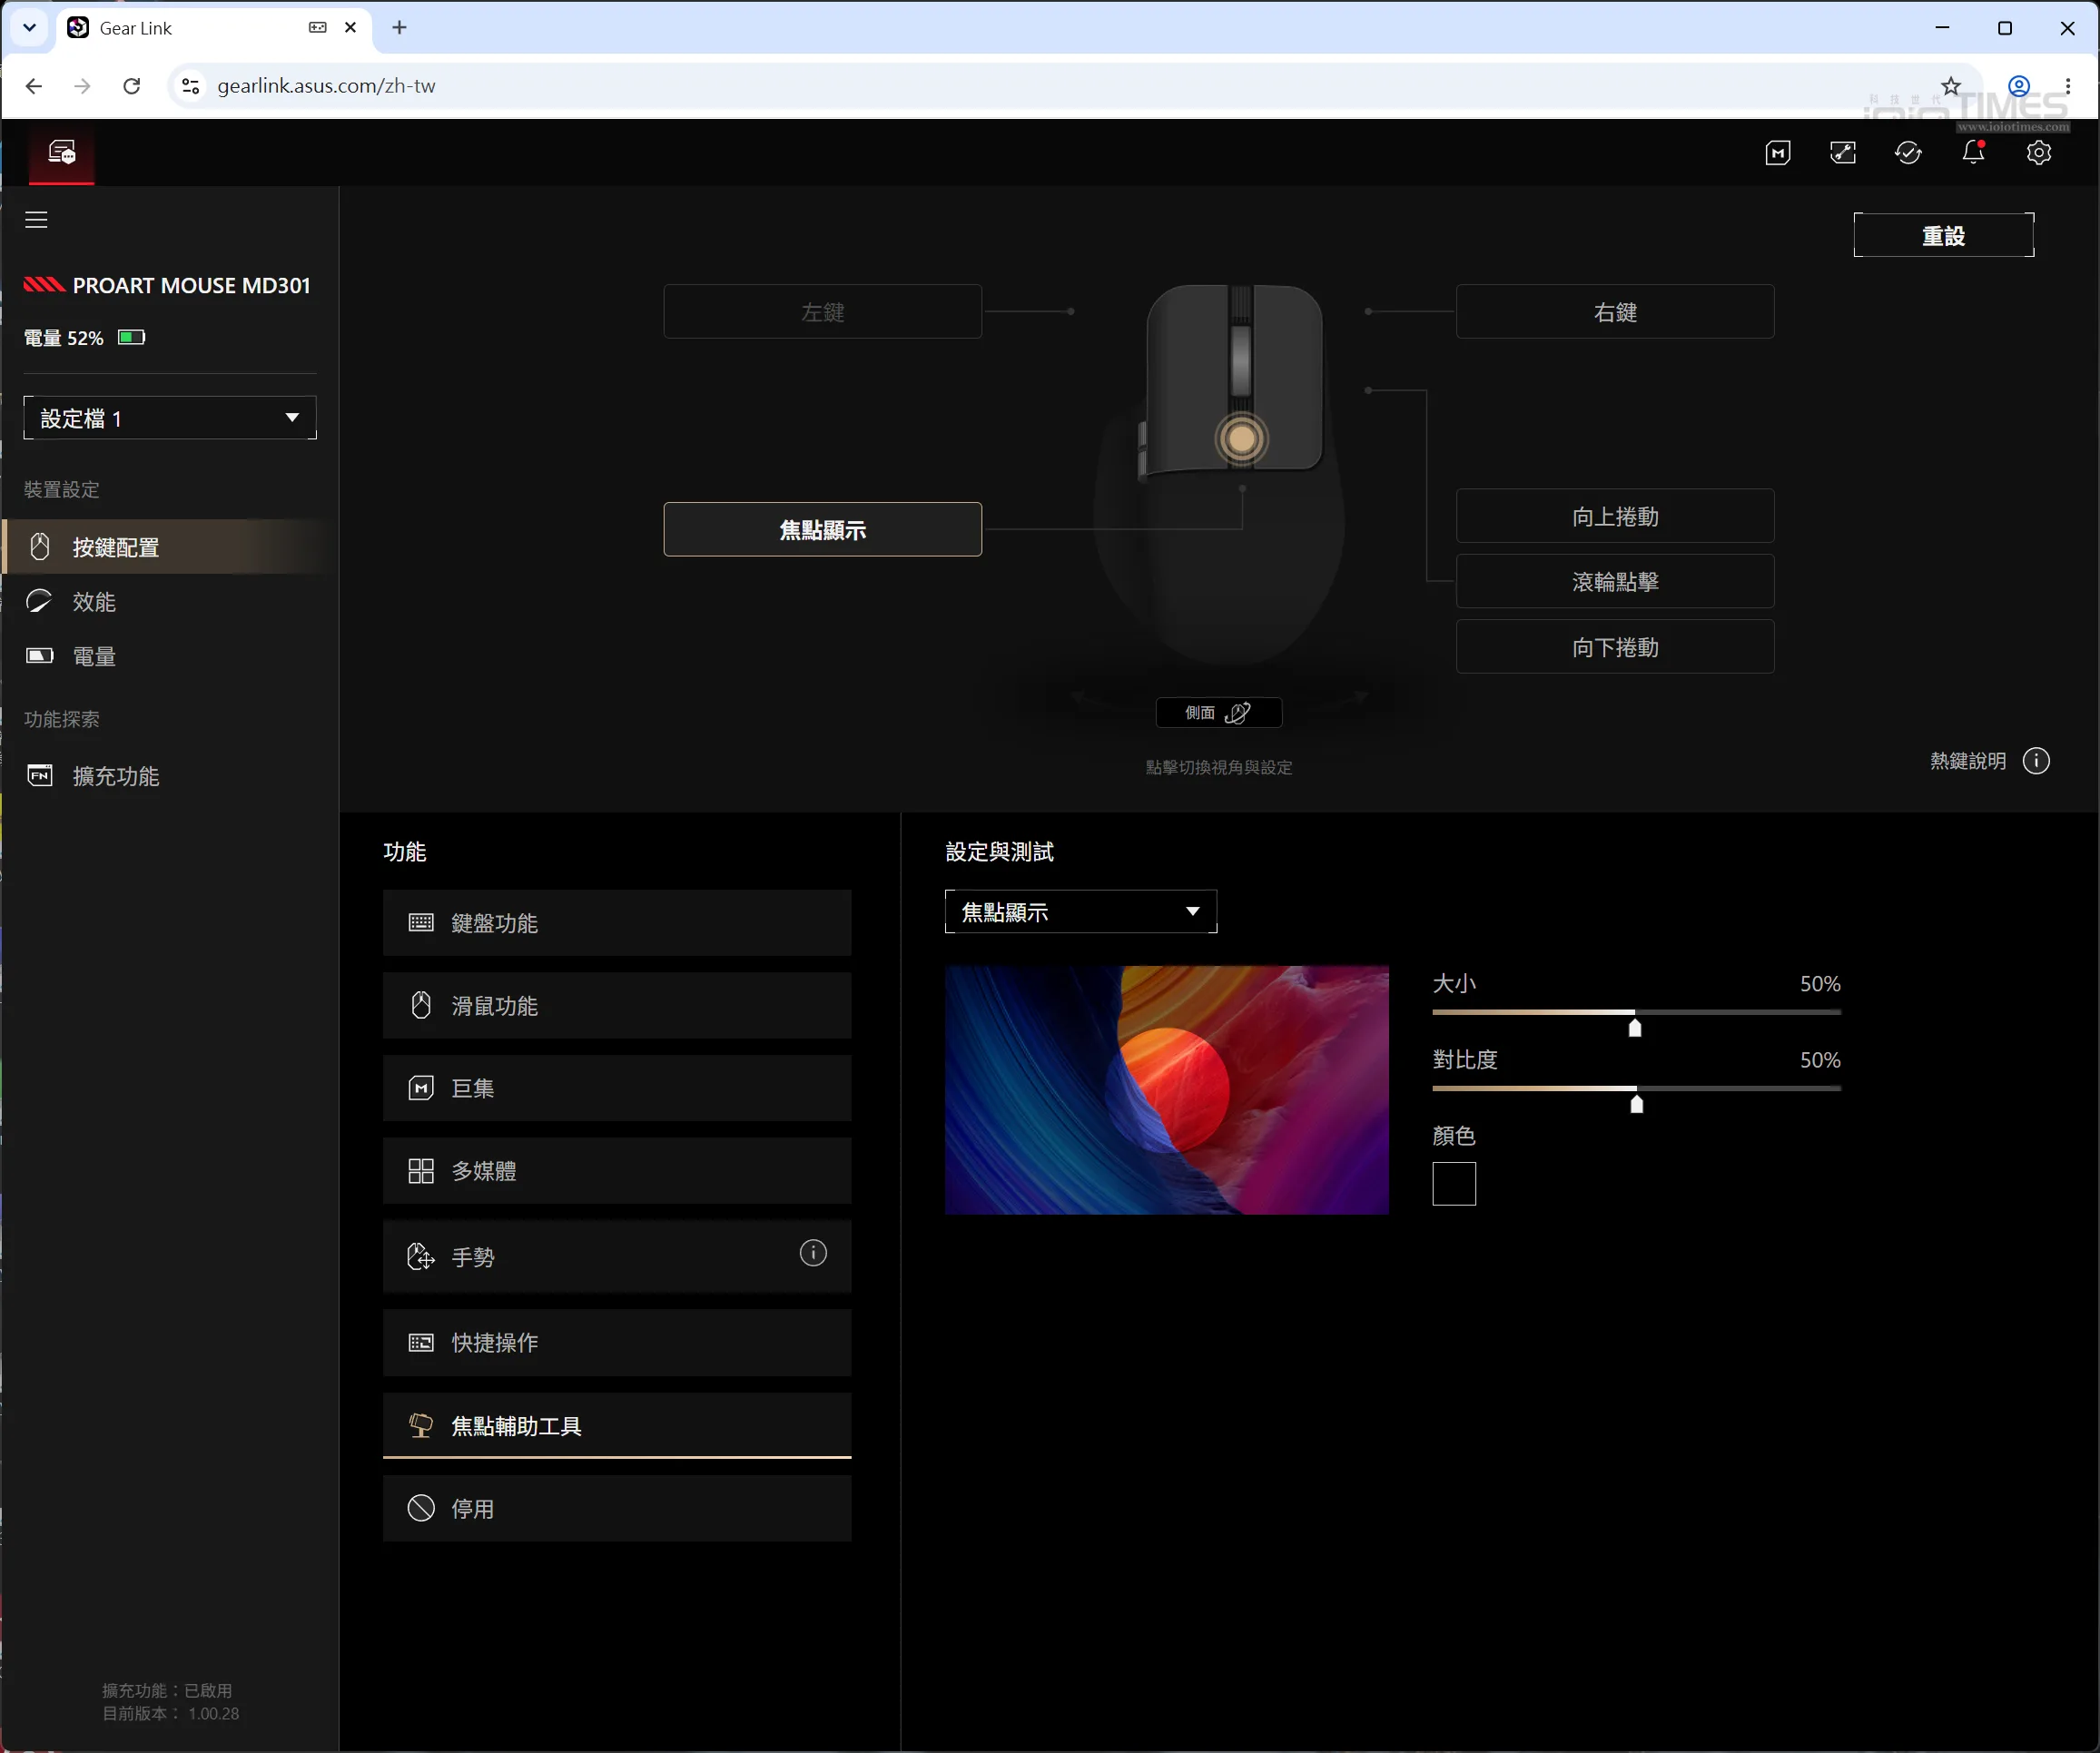
Task: Go back to the previous page
Action: point(34,86)
